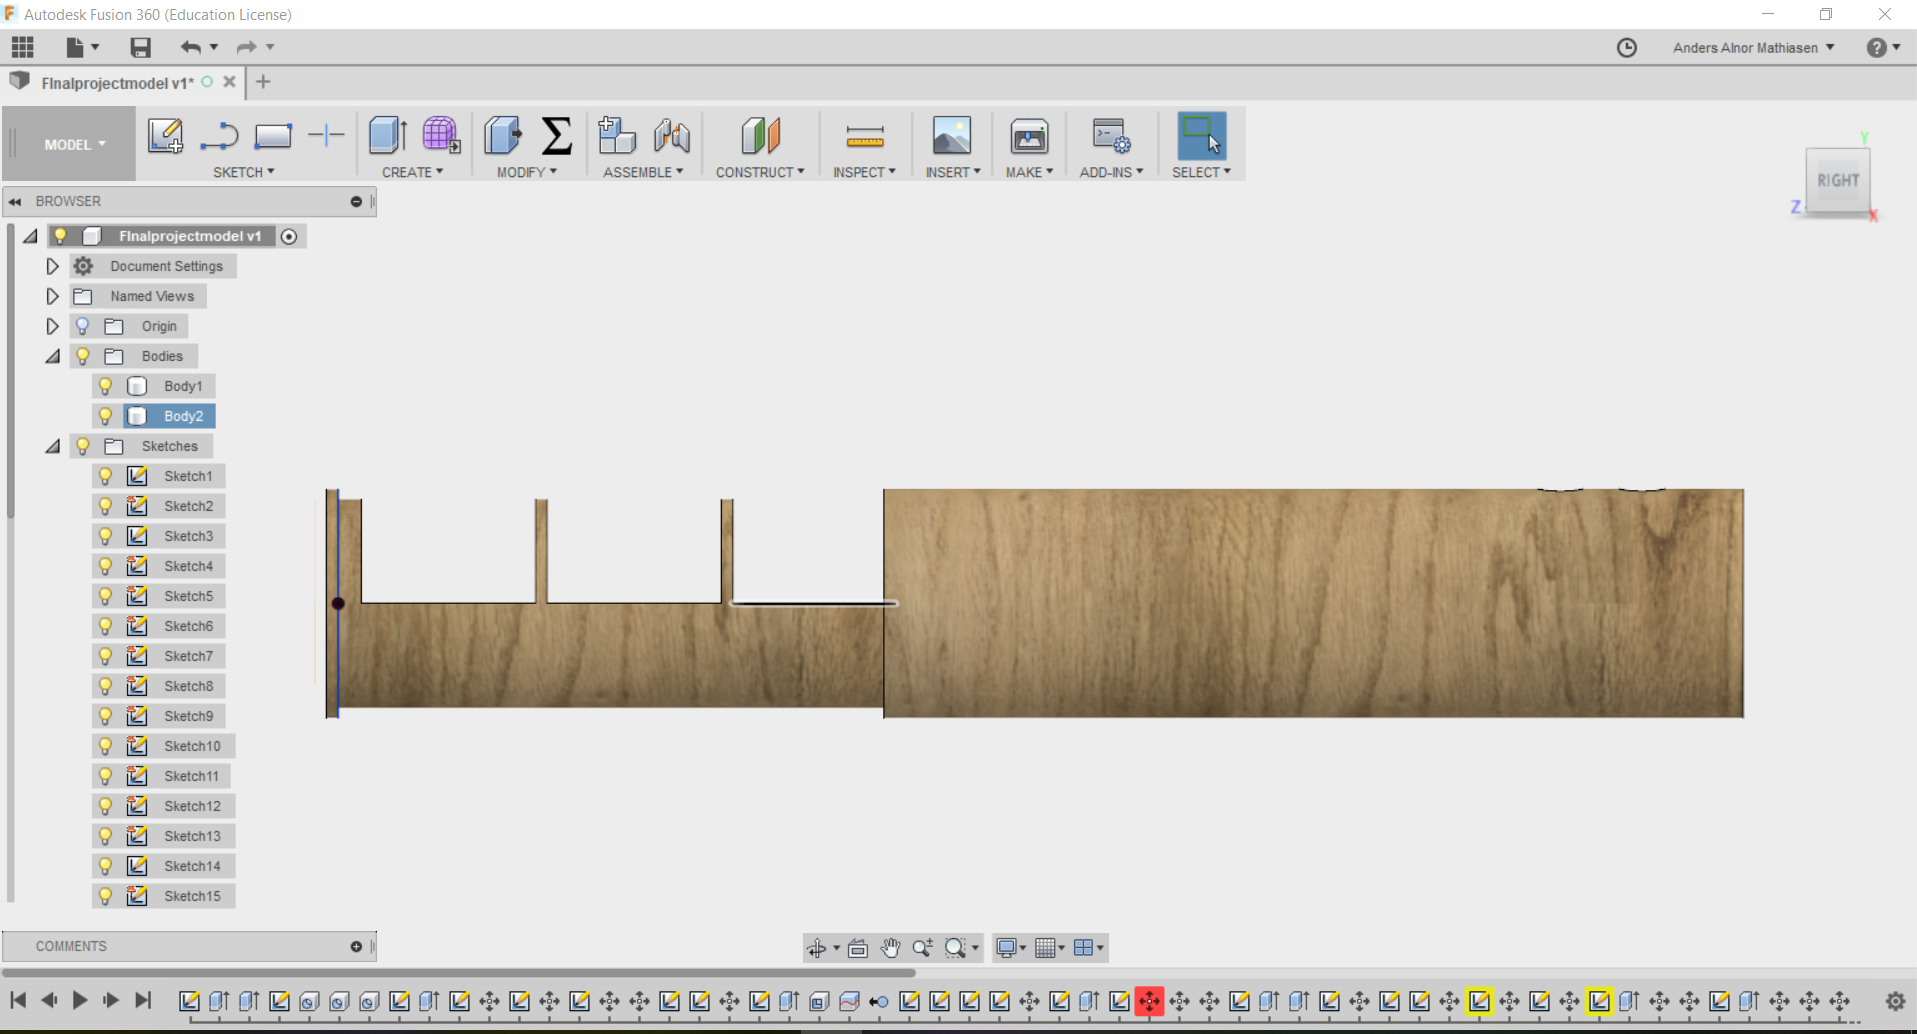Open the ASSEMBLE menu

coord(643,172)
